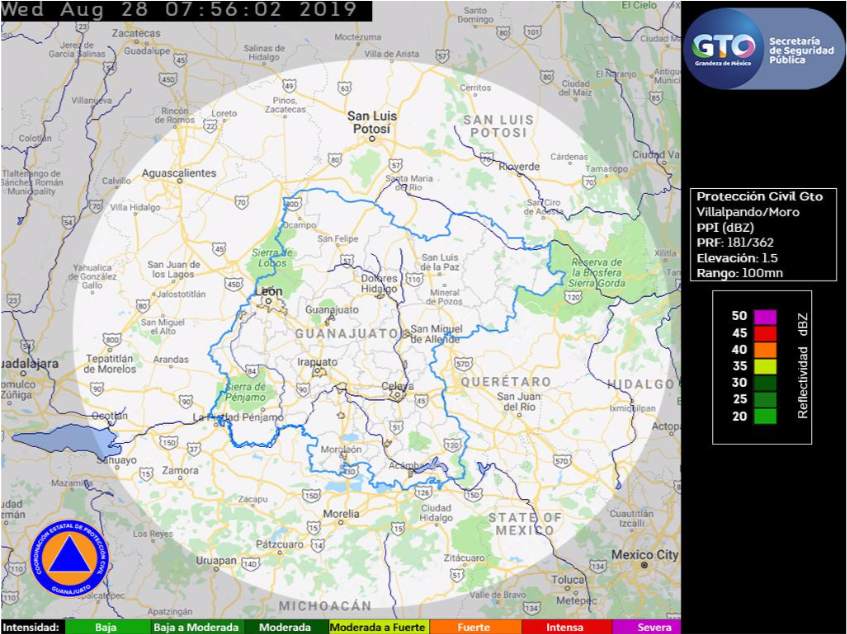
Task: Select the magenta 50 dBZ color swatch
Action: coord(765,316)
